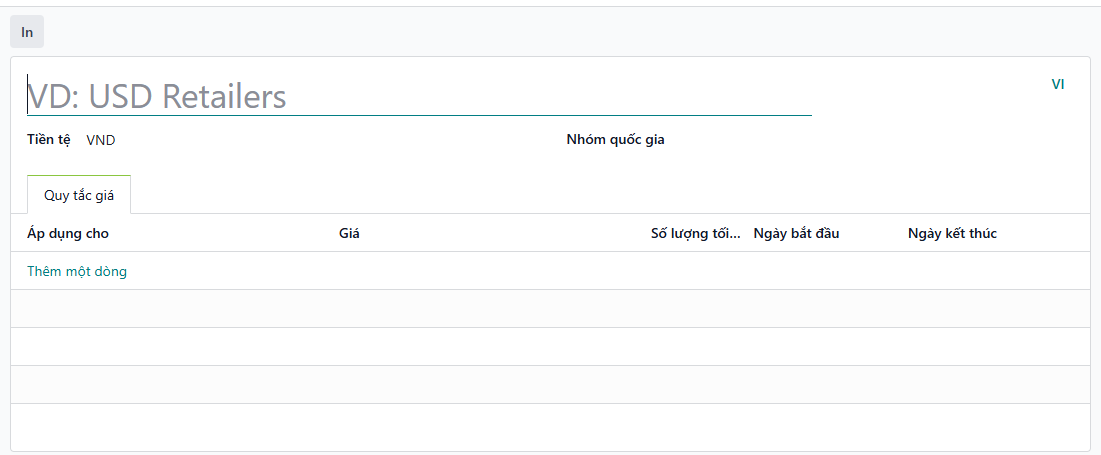Image resolution: width=1101 pixels, height=455 pixels.
Task: Focus the pricelist name field 'VD: USD Retailers'
Action: coord(418,96)
